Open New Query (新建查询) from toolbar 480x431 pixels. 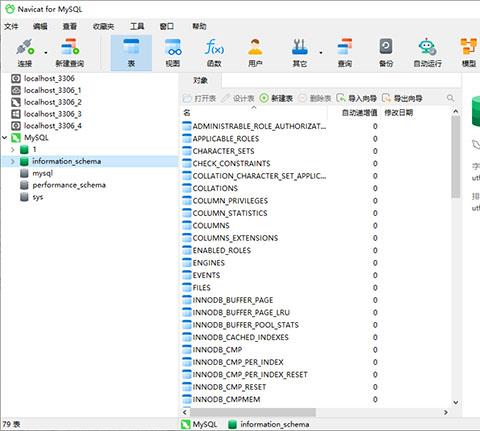pos(69,53)
